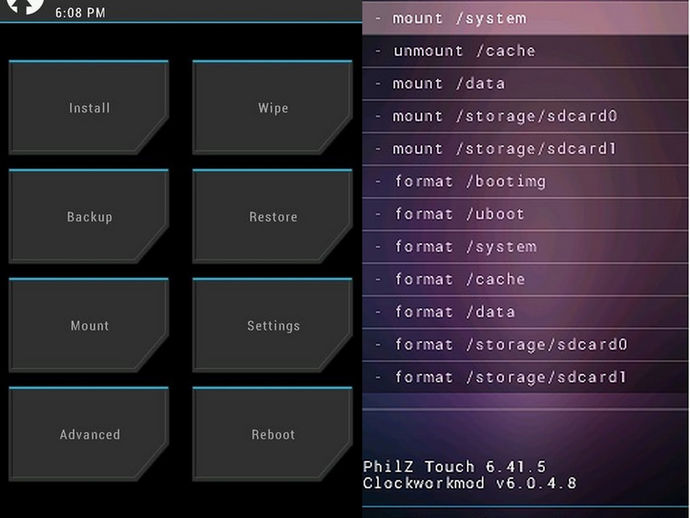Select 'format /uboot' entry

click(x=525, y=214)
